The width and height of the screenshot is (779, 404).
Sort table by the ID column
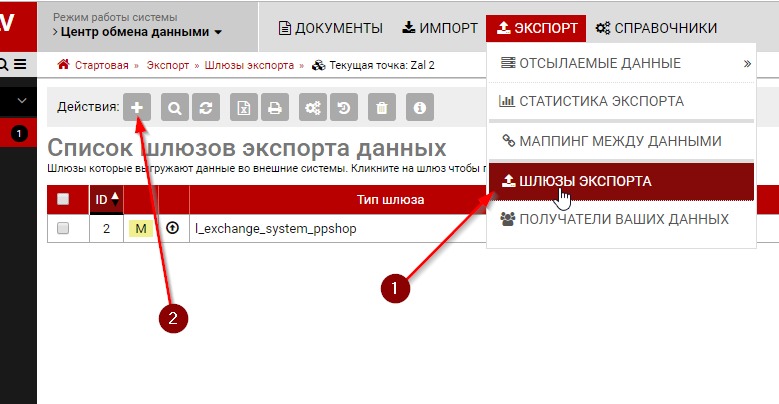106,200
